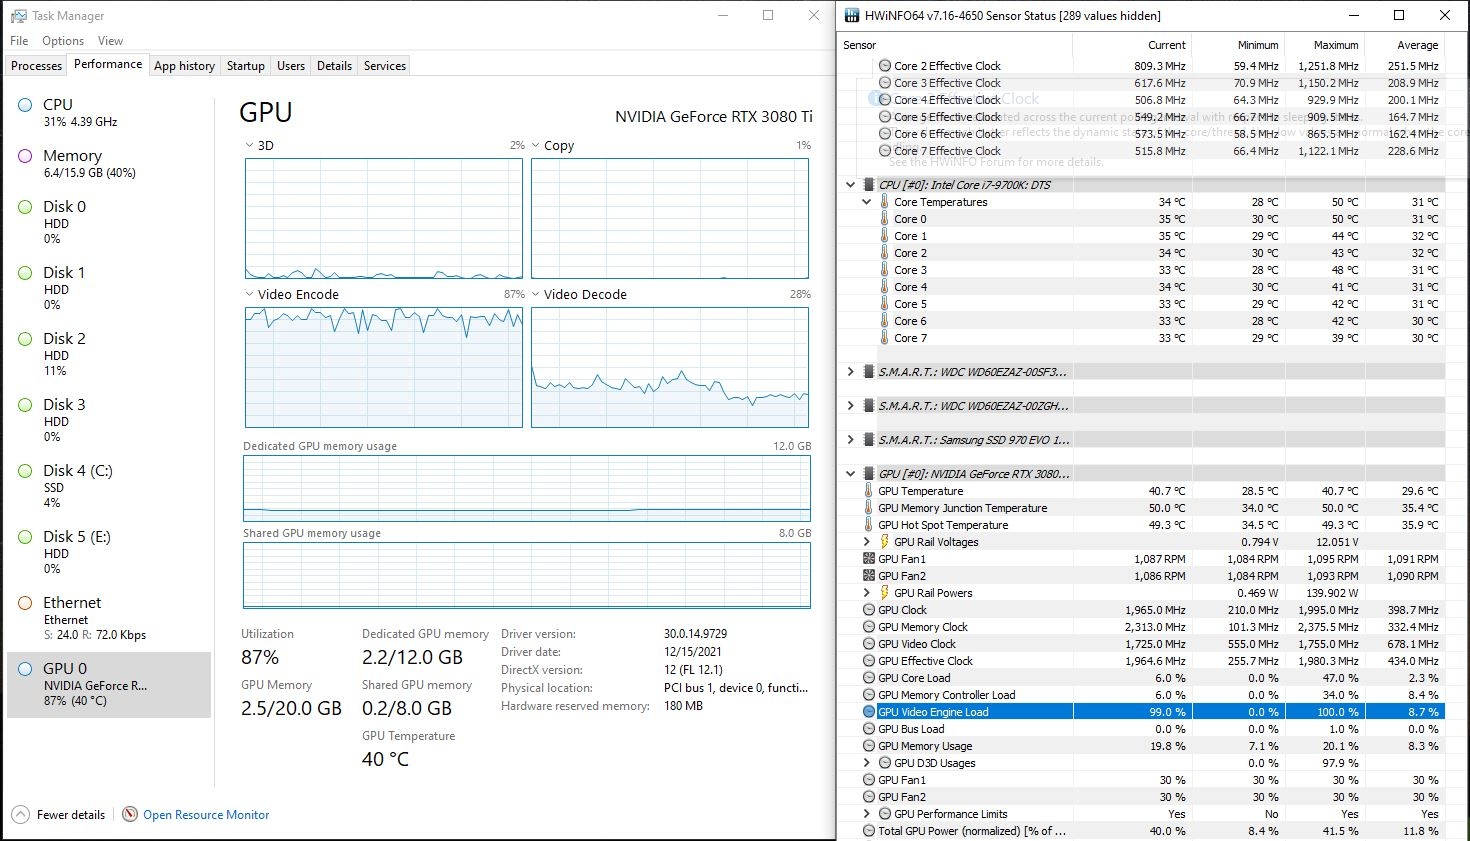
Task: Expand the S.M.A.R.T. Samsung SSD 970 EVO section
Action: pyautogui.click(x=851, y=440)
